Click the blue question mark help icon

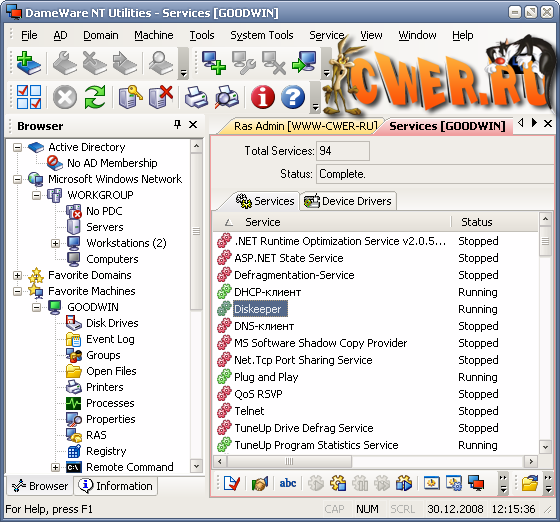coord(293,97)
